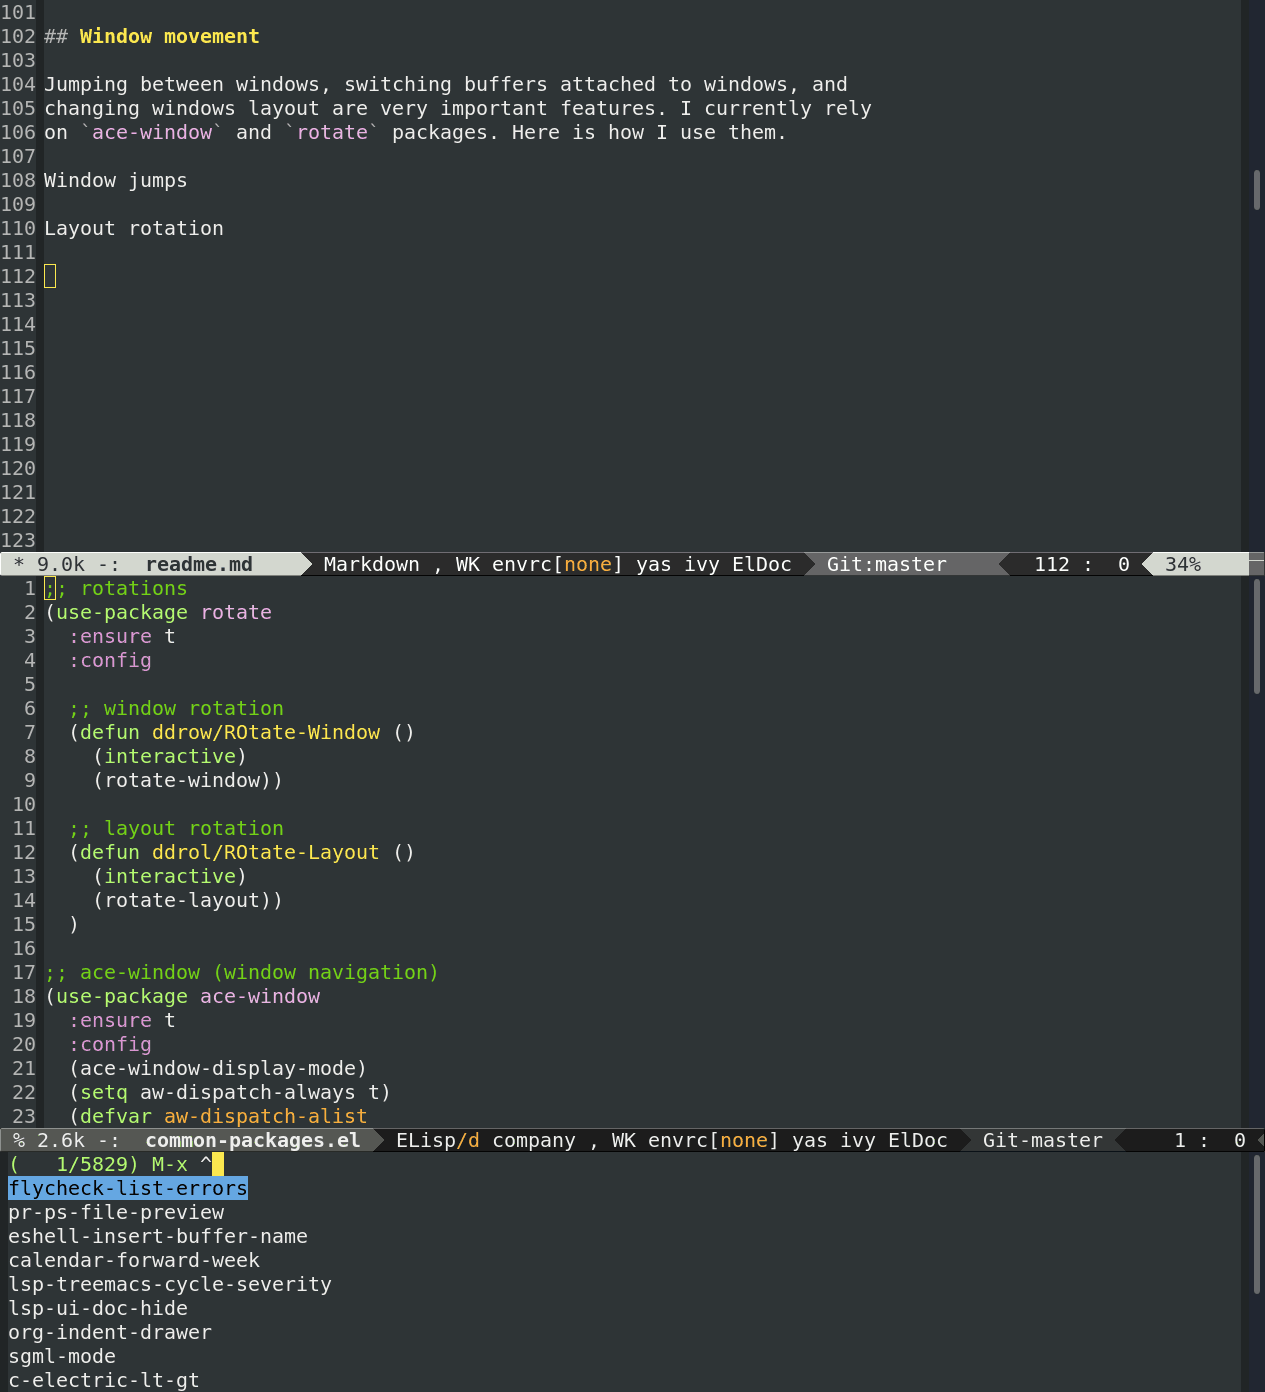Click on ddrol/ROtate-Layout function name
The width and height of the screenshot is (1265, 1392).
pyautogui.click(x=266, y=852)
